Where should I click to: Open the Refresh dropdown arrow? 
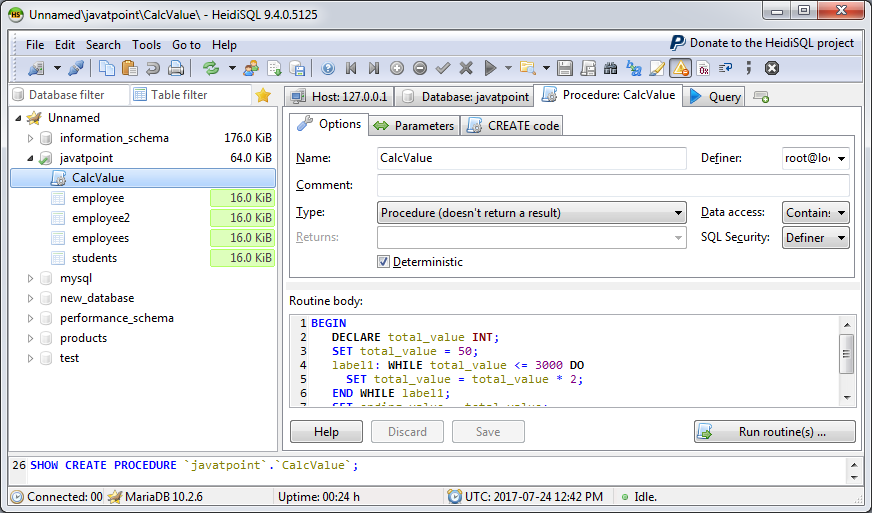point(232,68)
